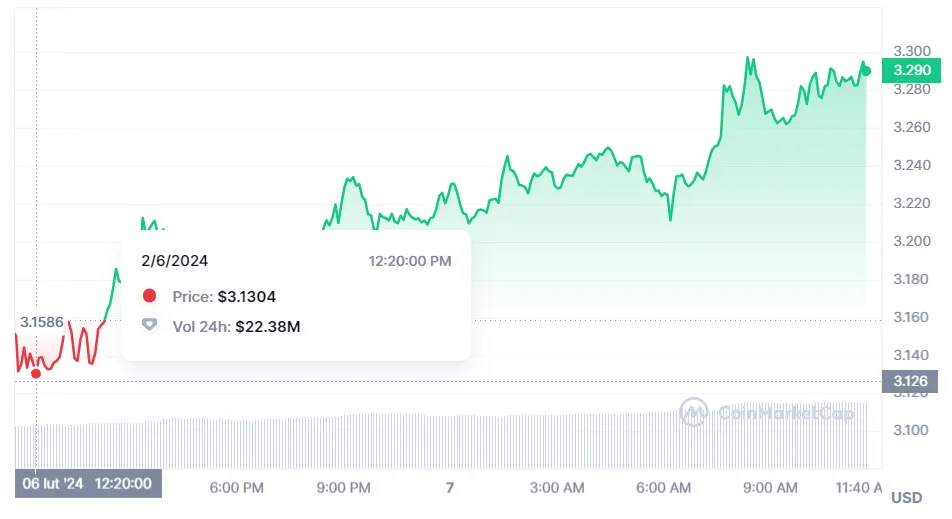952x519 pixels.
Task: Click the 6:00 AM time axis label
Action: [x=664, y=487]
